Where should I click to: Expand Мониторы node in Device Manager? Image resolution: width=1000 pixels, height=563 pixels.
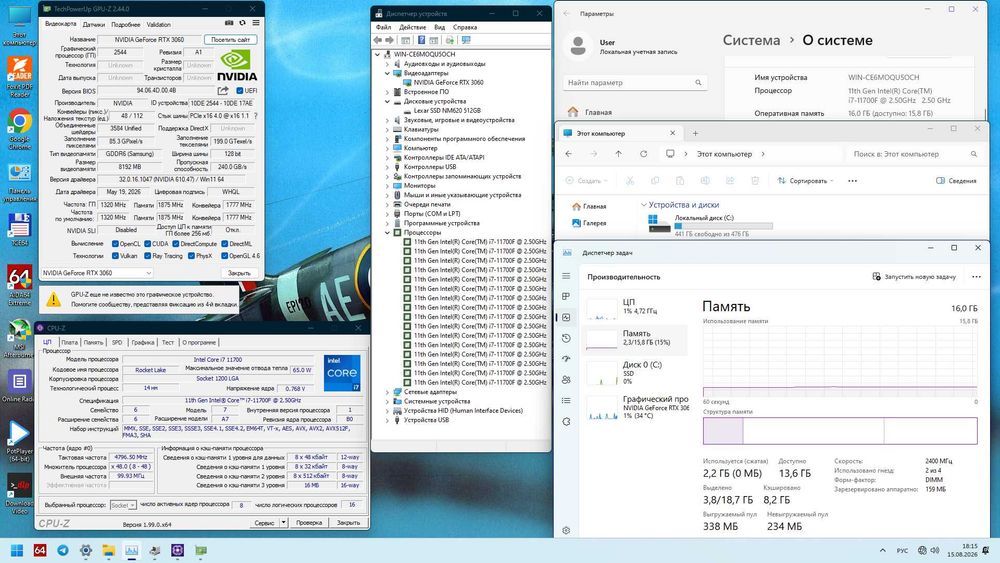pos(387,186)
